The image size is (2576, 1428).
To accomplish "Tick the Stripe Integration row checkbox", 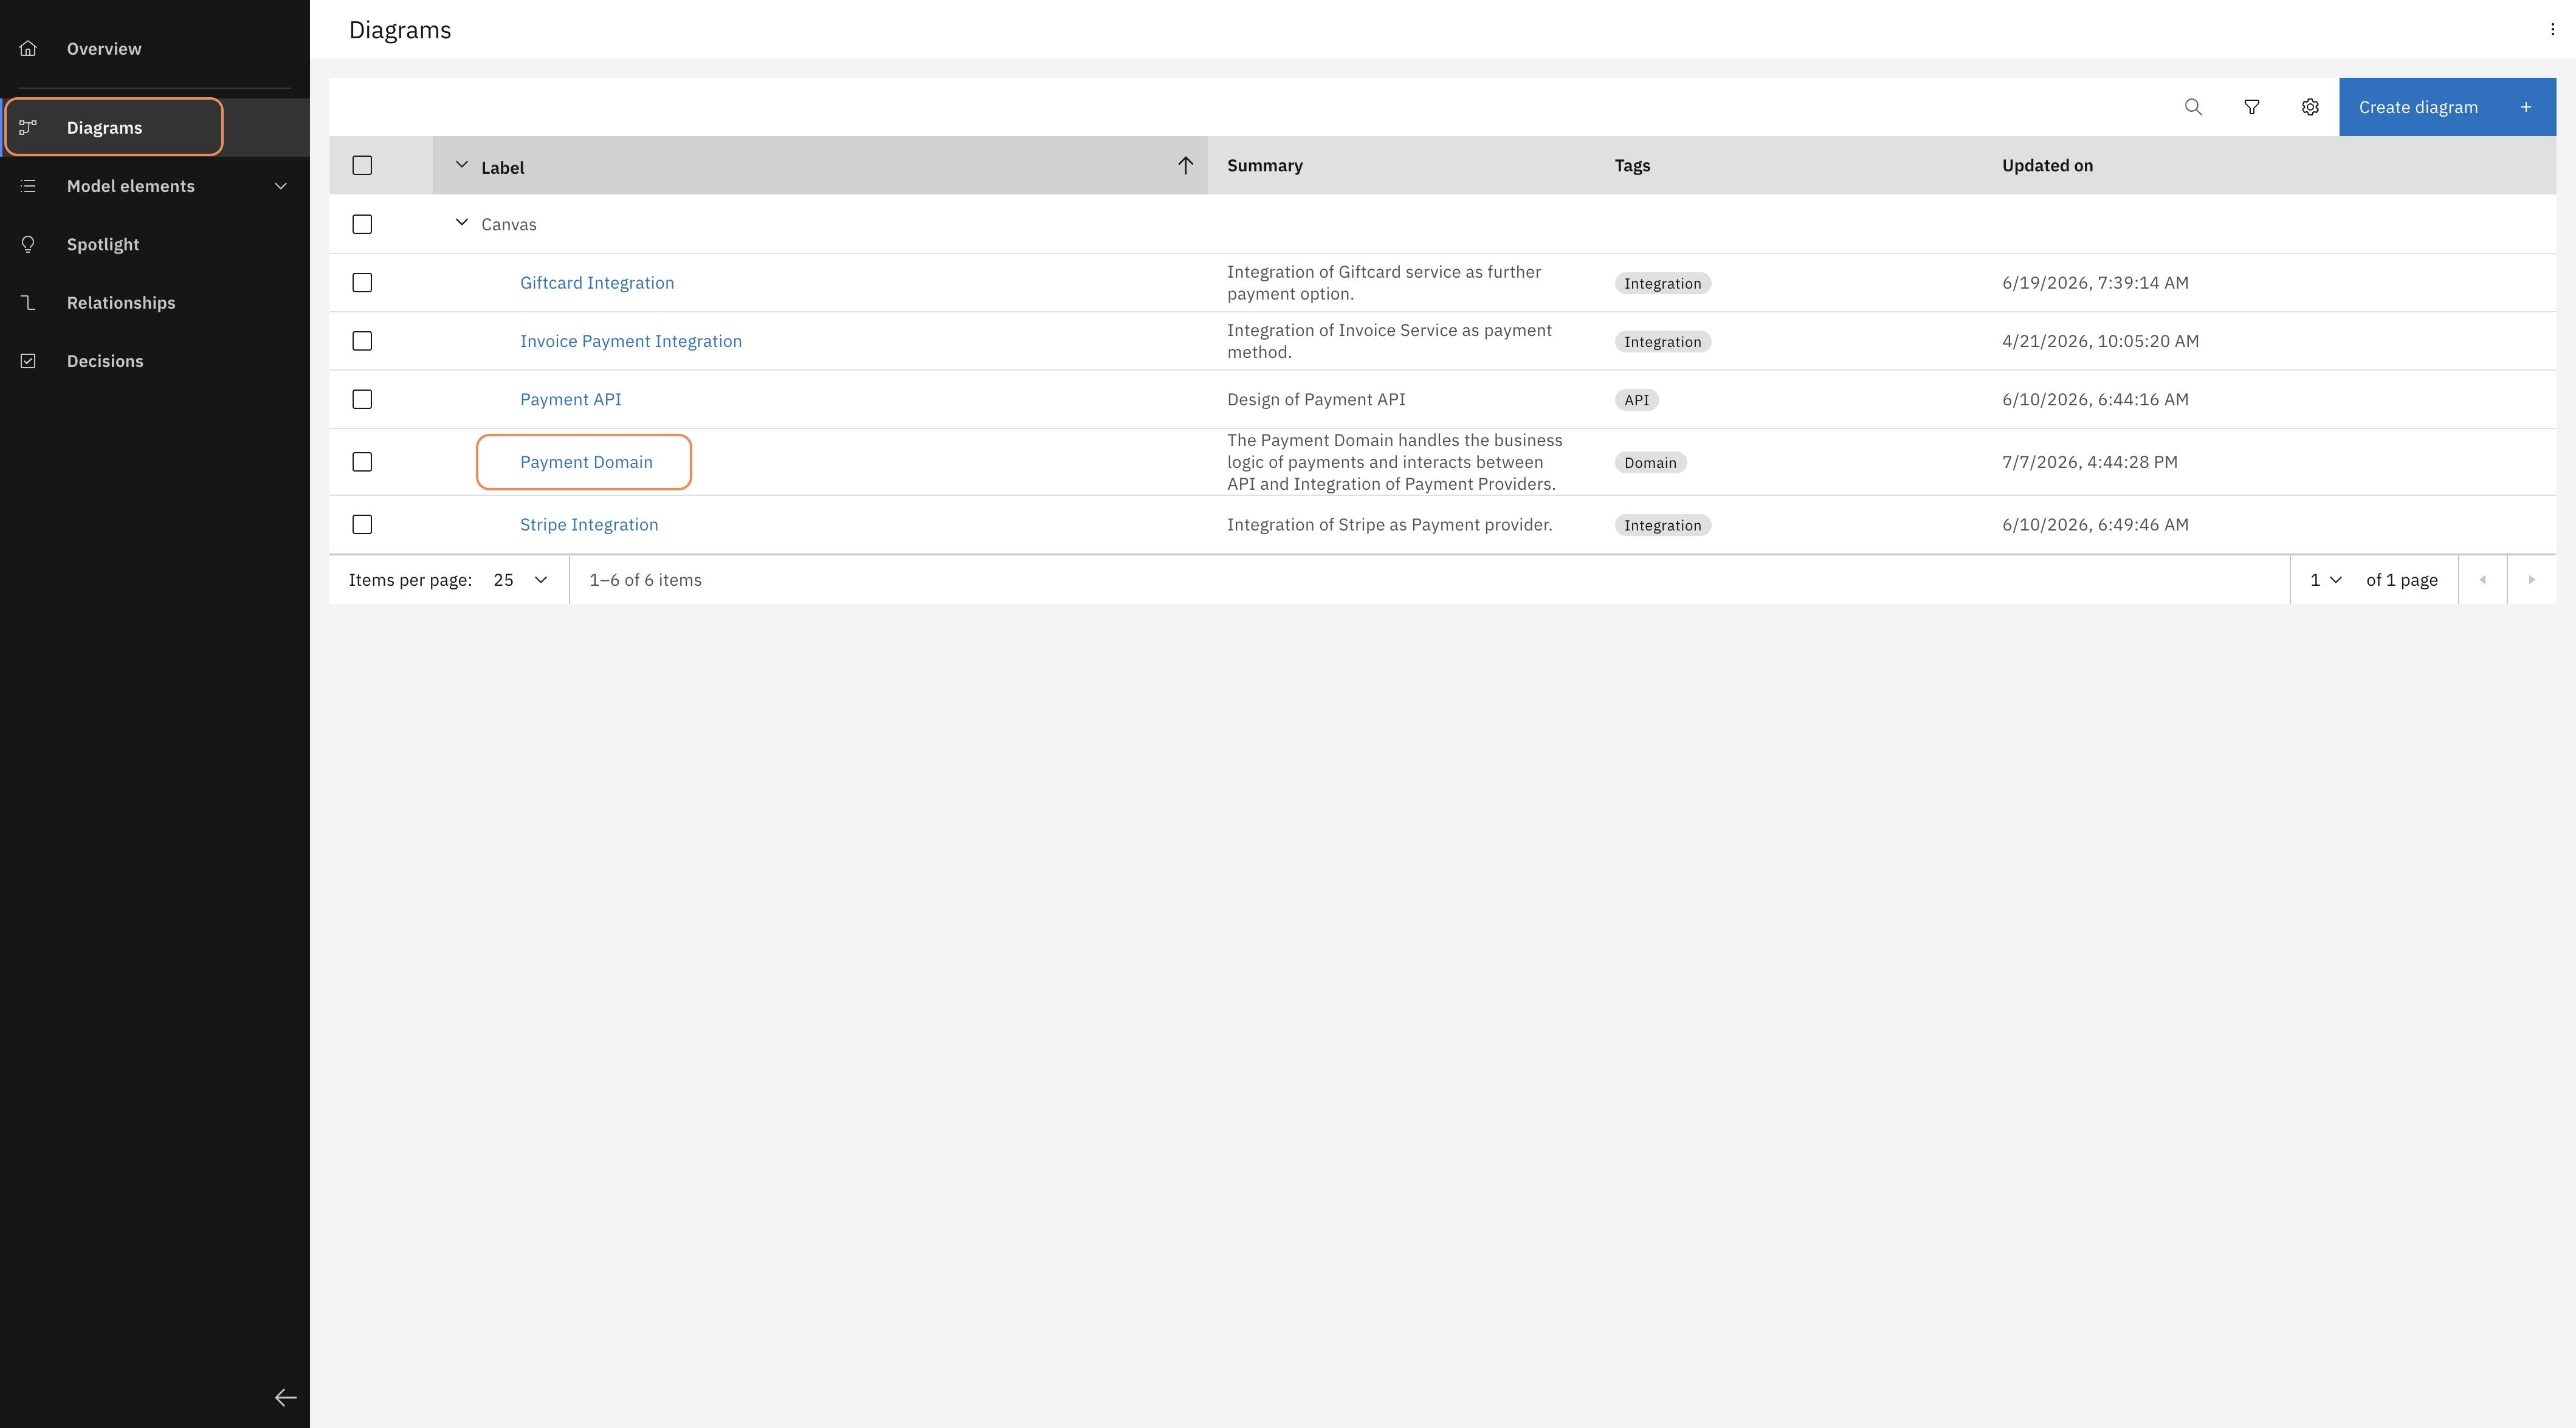I will [x=362, y=524].
